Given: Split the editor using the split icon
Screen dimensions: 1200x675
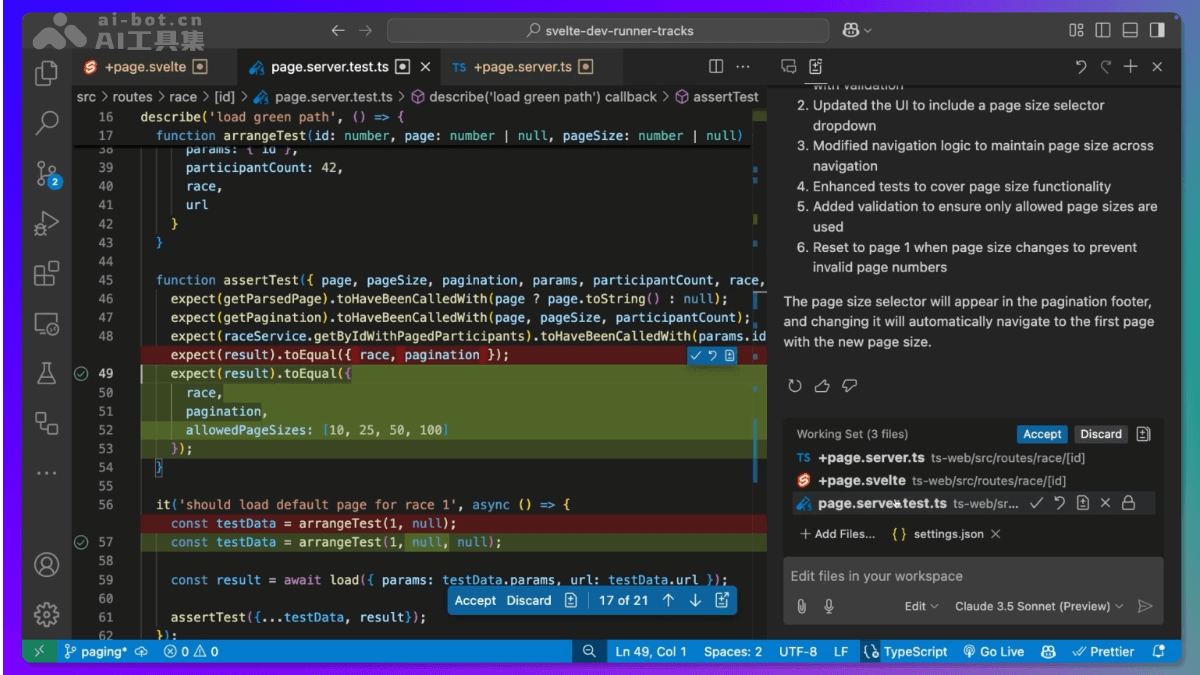Looking at the screenshot, I should click(715, 66).
